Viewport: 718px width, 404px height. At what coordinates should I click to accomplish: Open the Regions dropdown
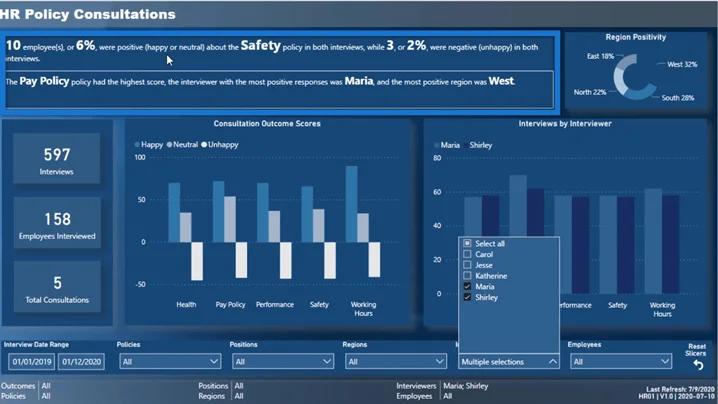coord(396,361)
